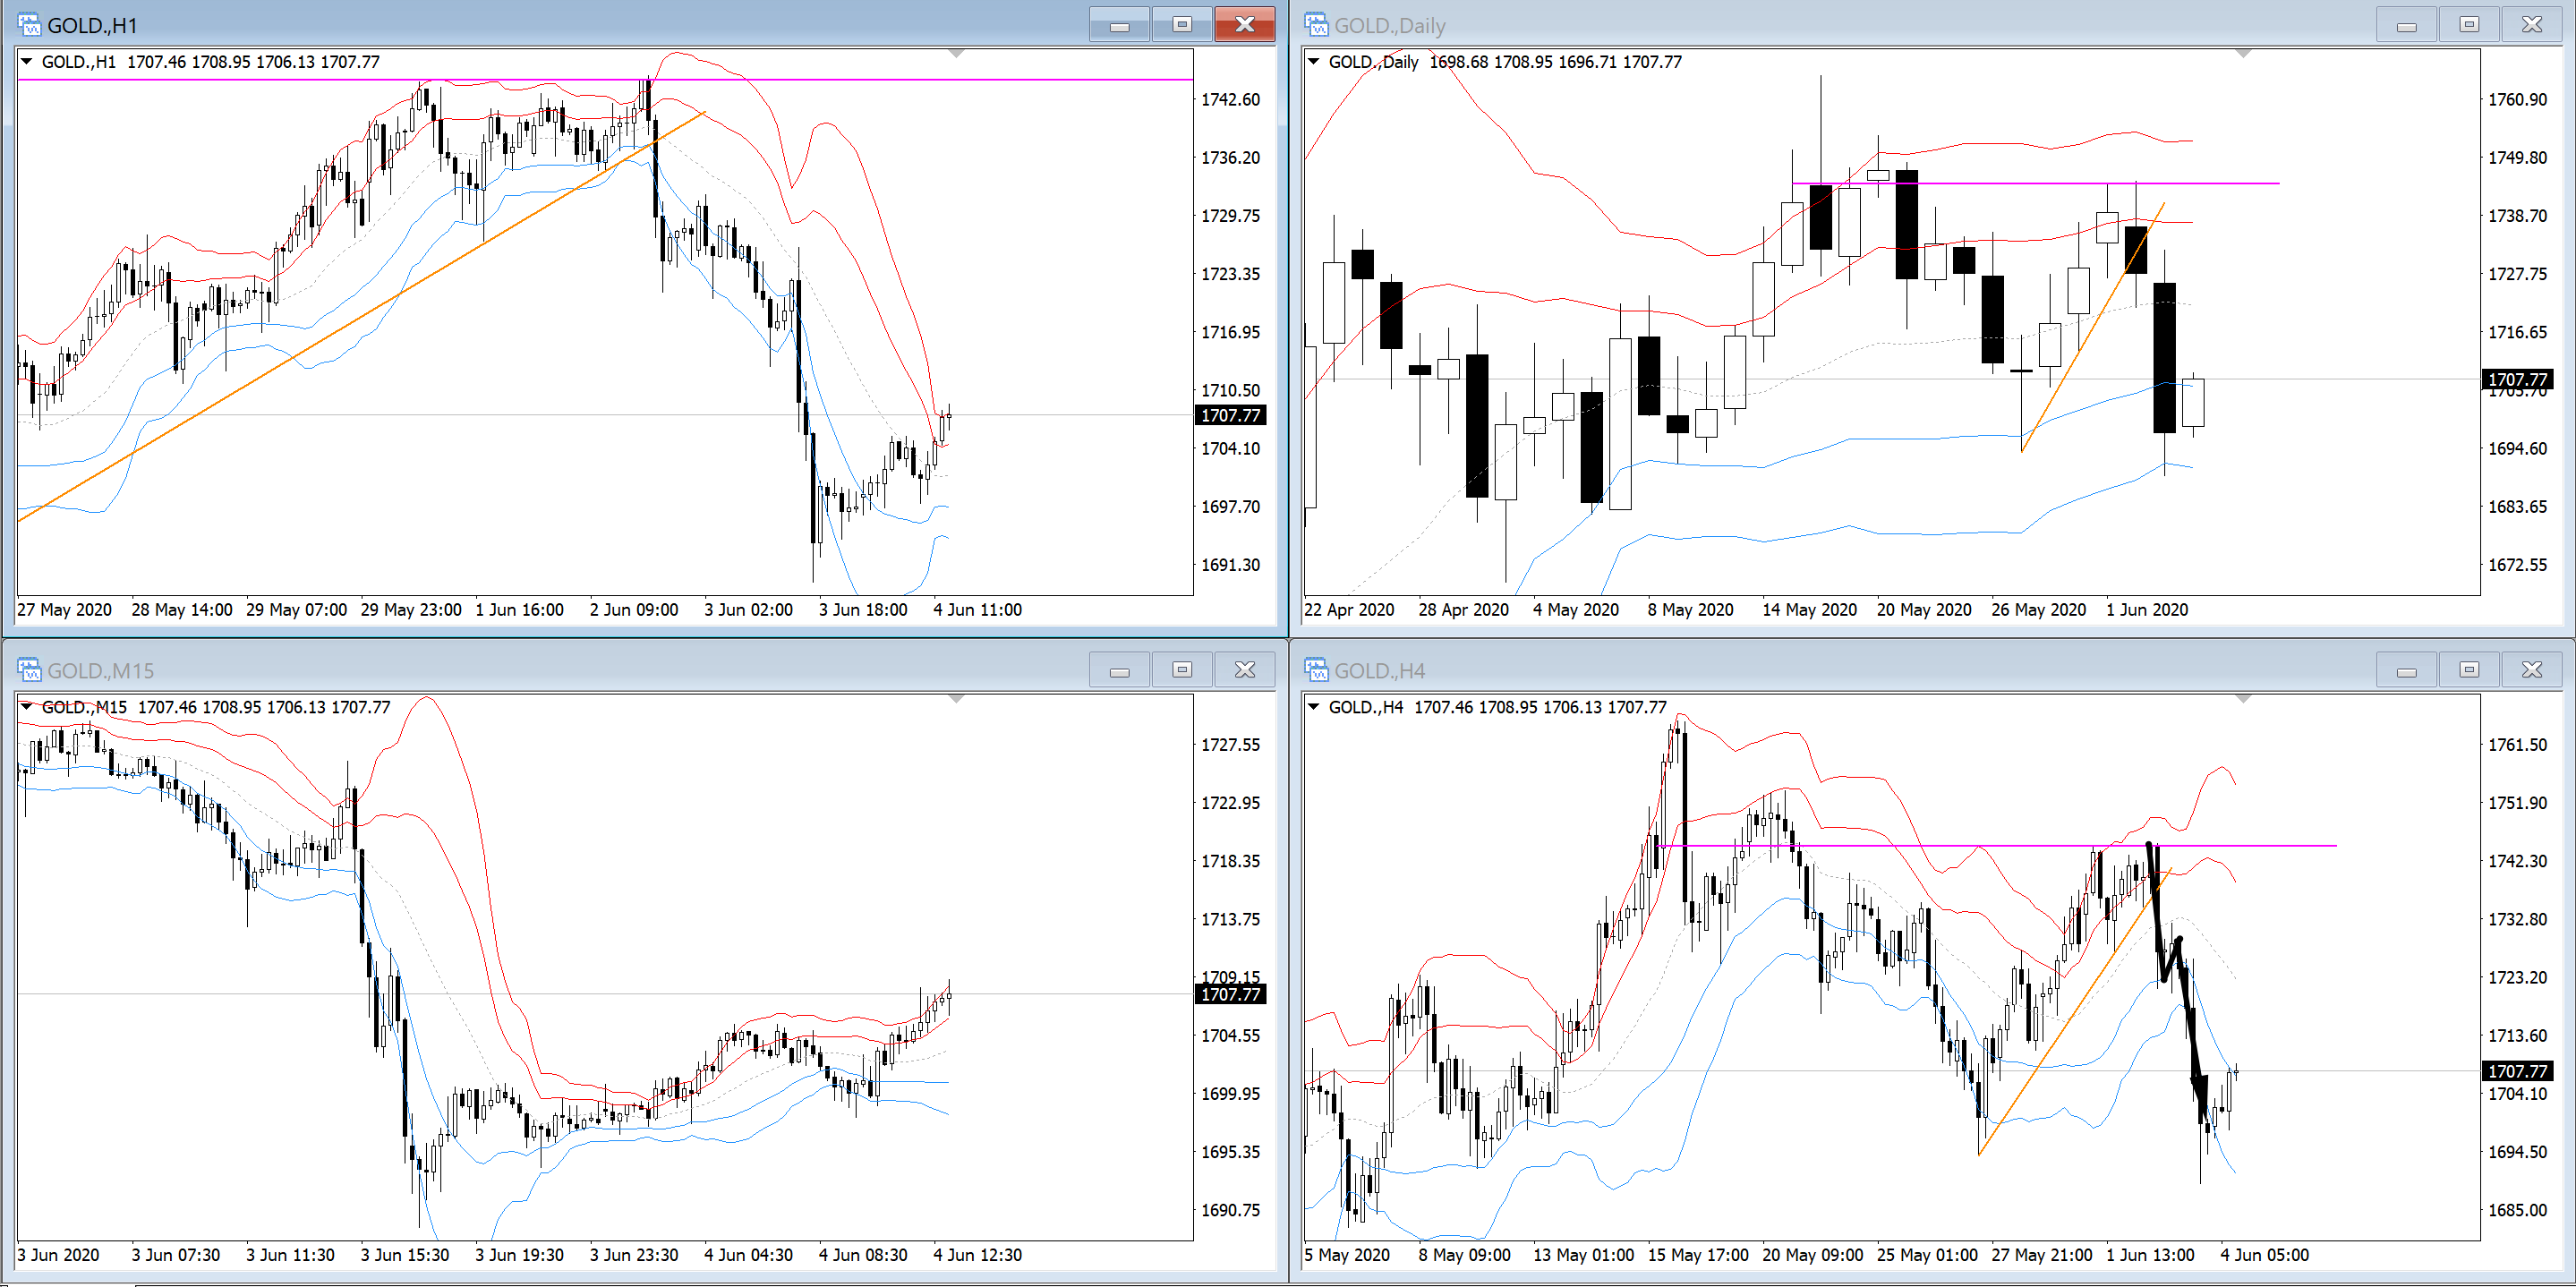Screen dimensions: 2576x1287
Task: Click the chart shift marker on H4 chart
Action: pyautogui.click(x=2243, y=698)
